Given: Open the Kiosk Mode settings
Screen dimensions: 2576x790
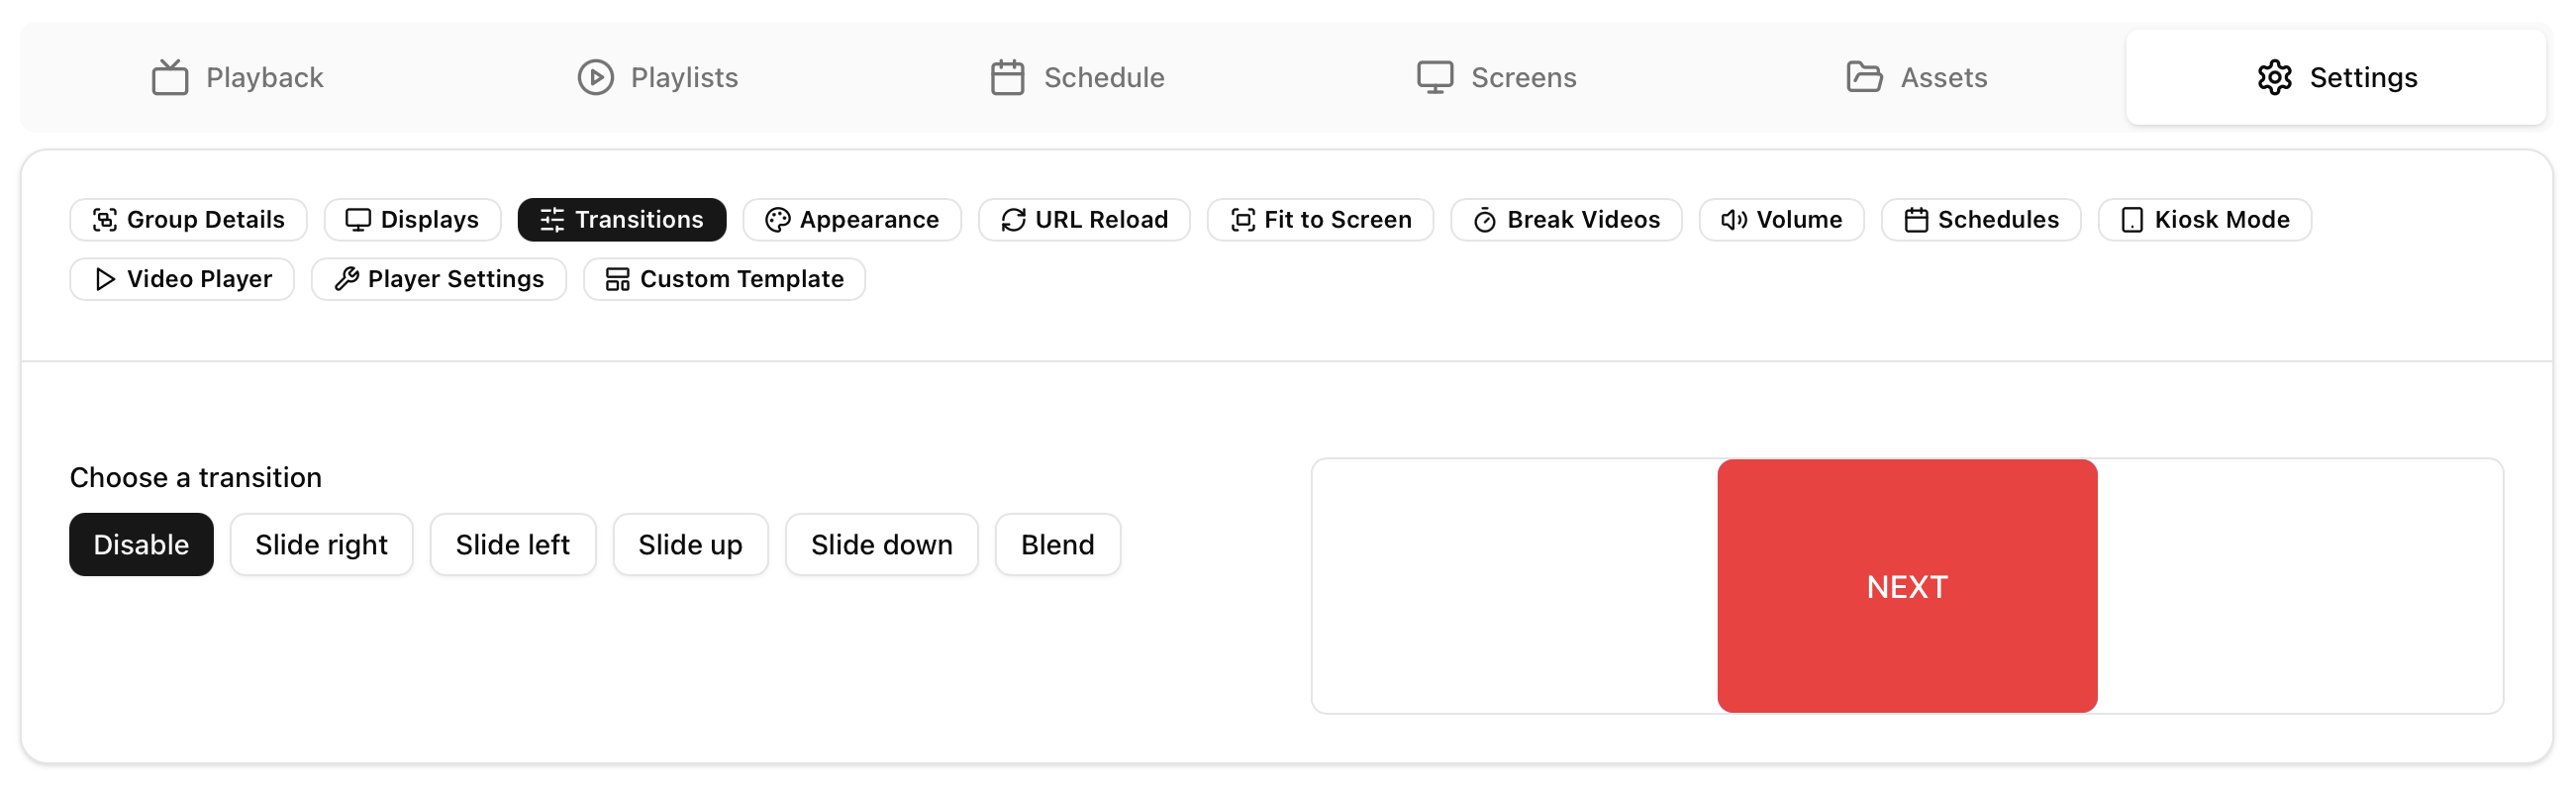Looking at the screenshot, I should [2204, 220].
